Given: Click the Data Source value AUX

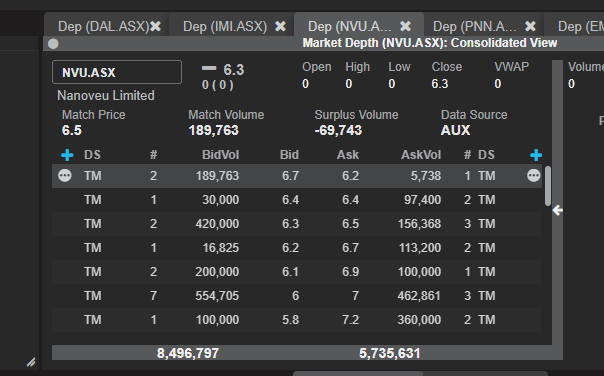Looking at the screenshot, I should point(455,130).
